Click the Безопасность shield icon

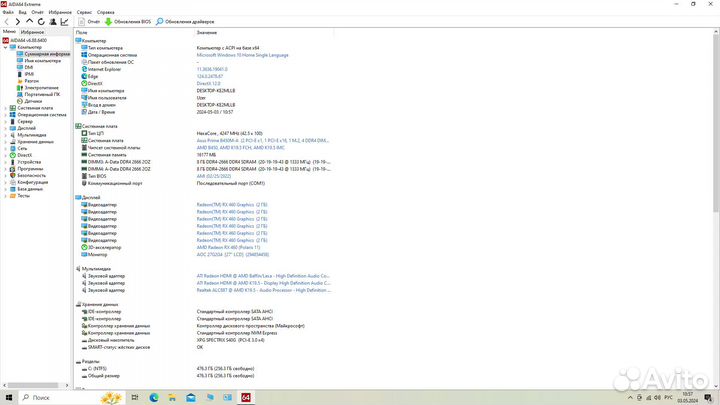click(12, 175)
